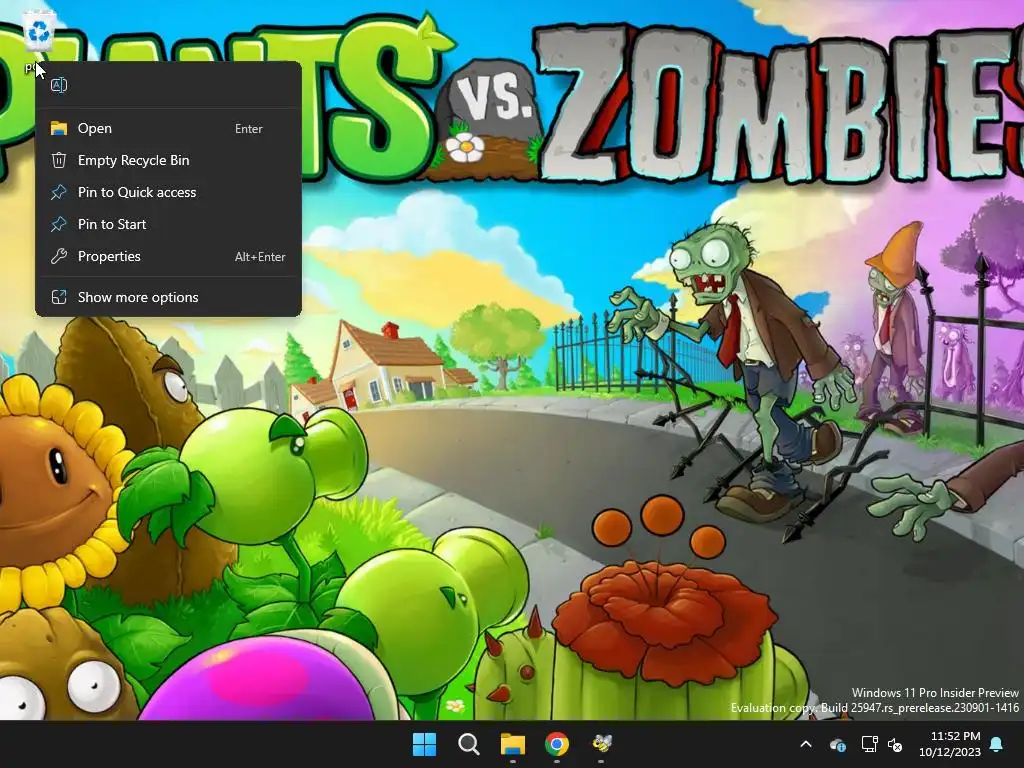Open Properties from the context menu
Image resolution: width=1024 pixels, height=768 pixels.
pyautogui.click(x=168, y=256)
